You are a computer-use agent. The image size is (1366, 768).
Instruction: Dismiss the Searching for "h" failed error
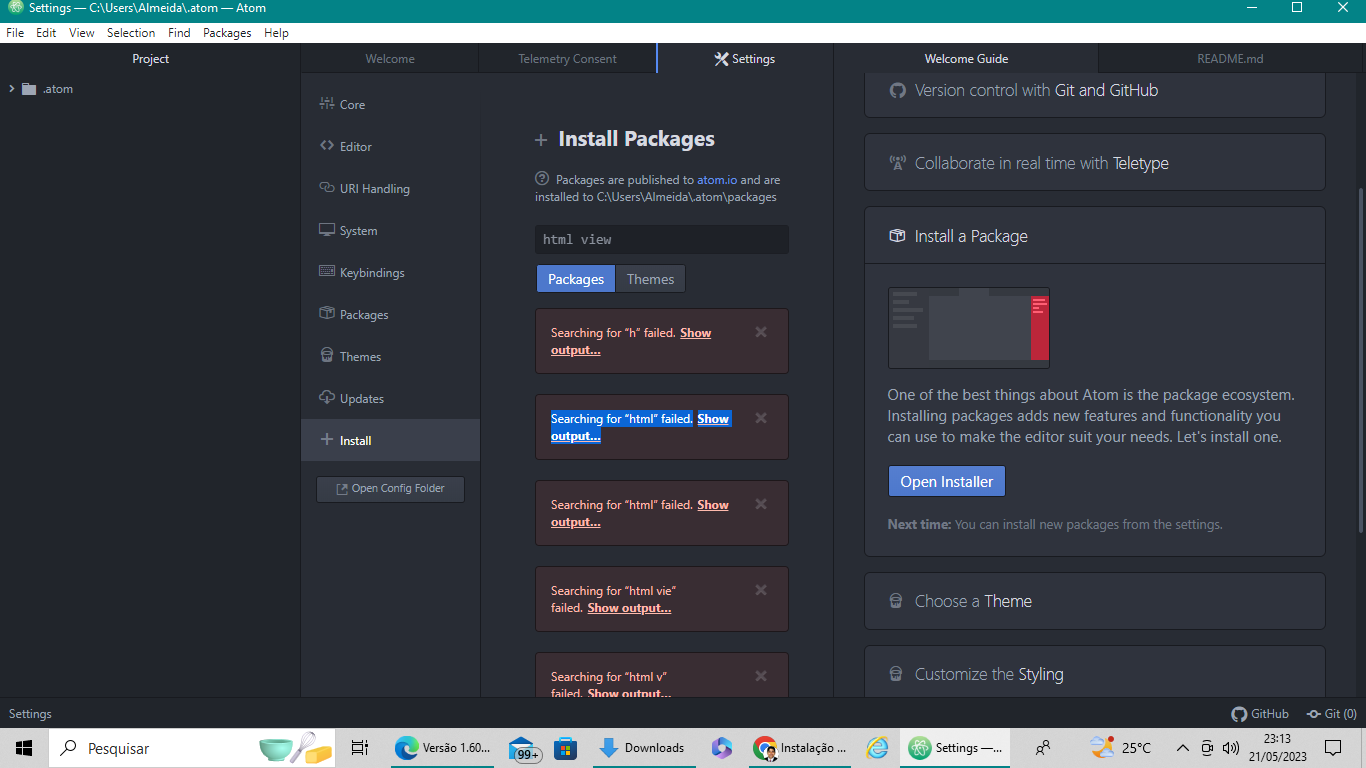[761, 332]
